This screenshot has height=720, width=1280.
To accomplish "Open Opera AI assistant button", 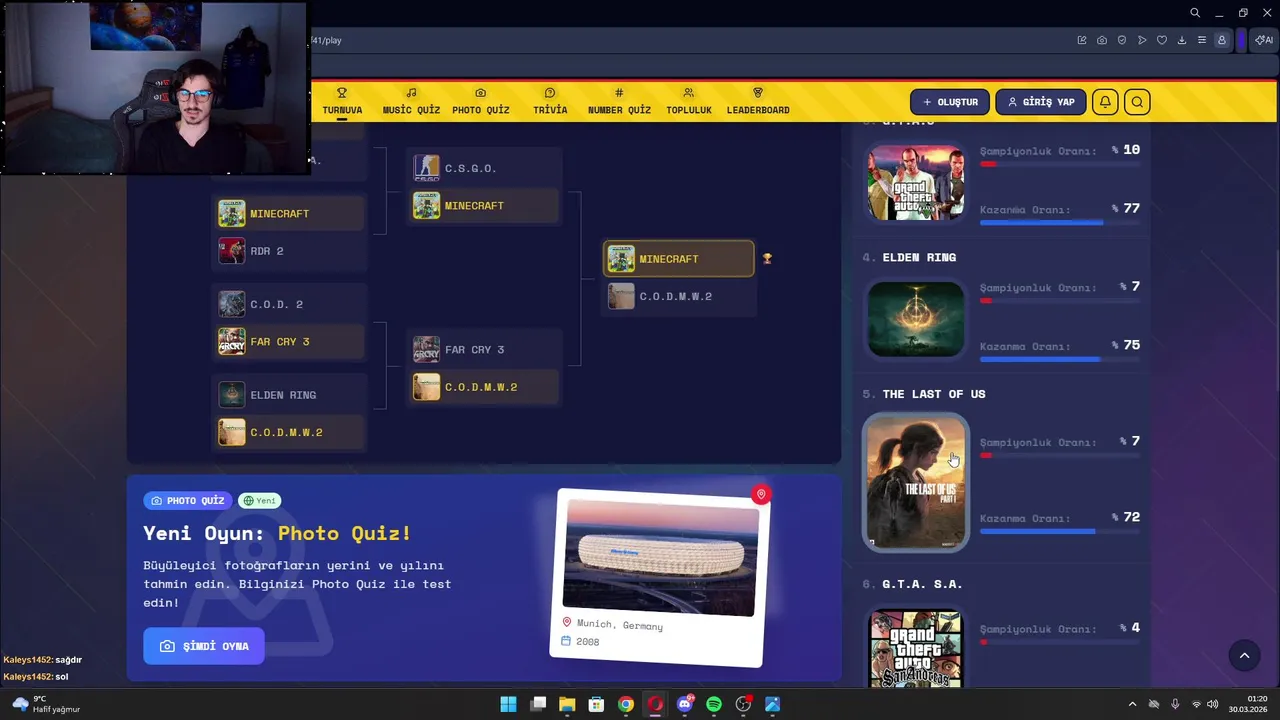I will pyautogui.click(x=1264, y=40).
